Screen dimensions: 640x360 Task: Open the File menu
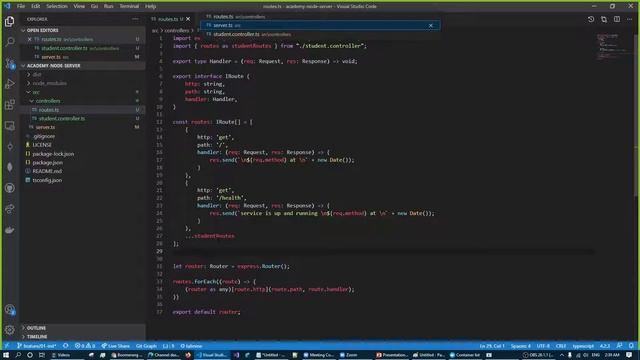click(x=21, y=6)
